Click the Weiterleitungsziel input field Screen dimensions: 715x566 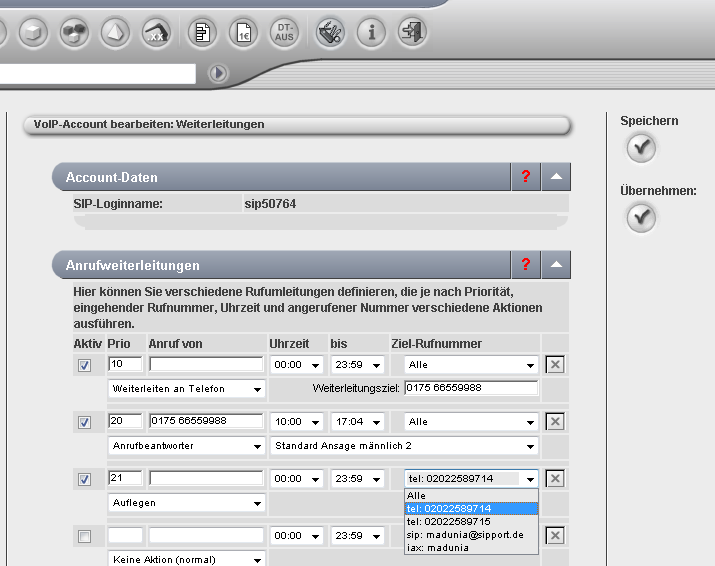point(471,388)
